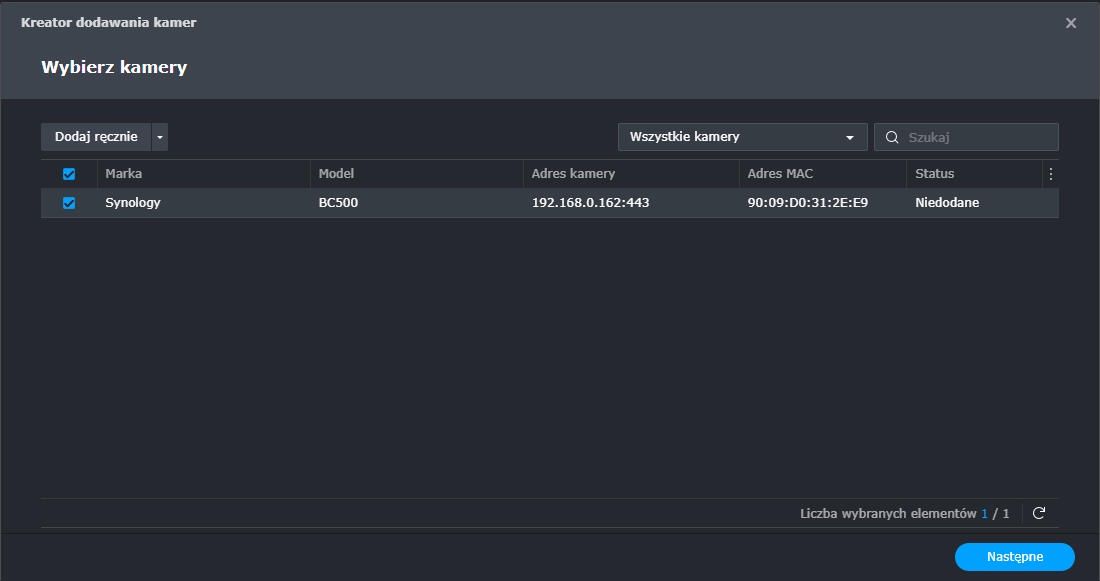
Task: Open the column options three-dot menu
Action: (1050, 174)
